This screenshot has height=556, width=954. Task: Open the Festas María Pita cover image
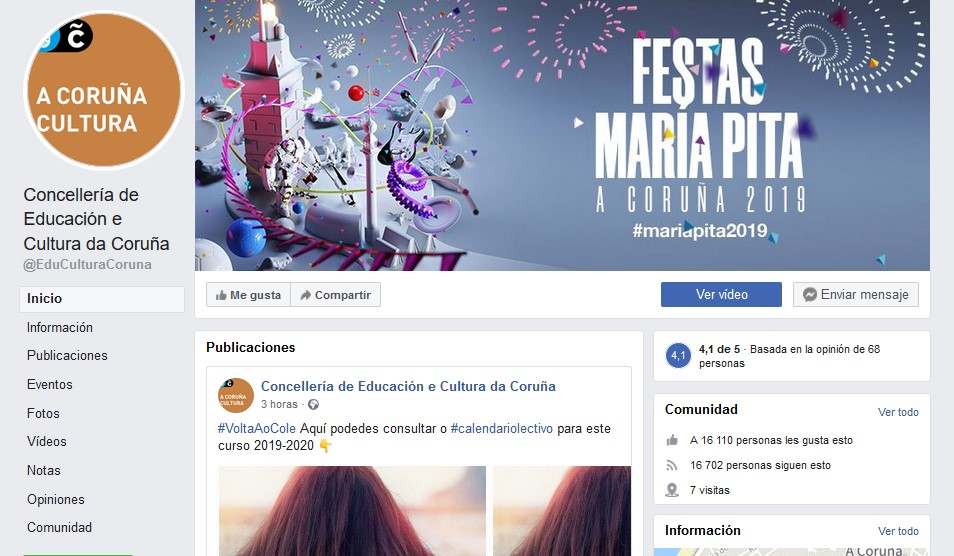[x=562, y=135]
